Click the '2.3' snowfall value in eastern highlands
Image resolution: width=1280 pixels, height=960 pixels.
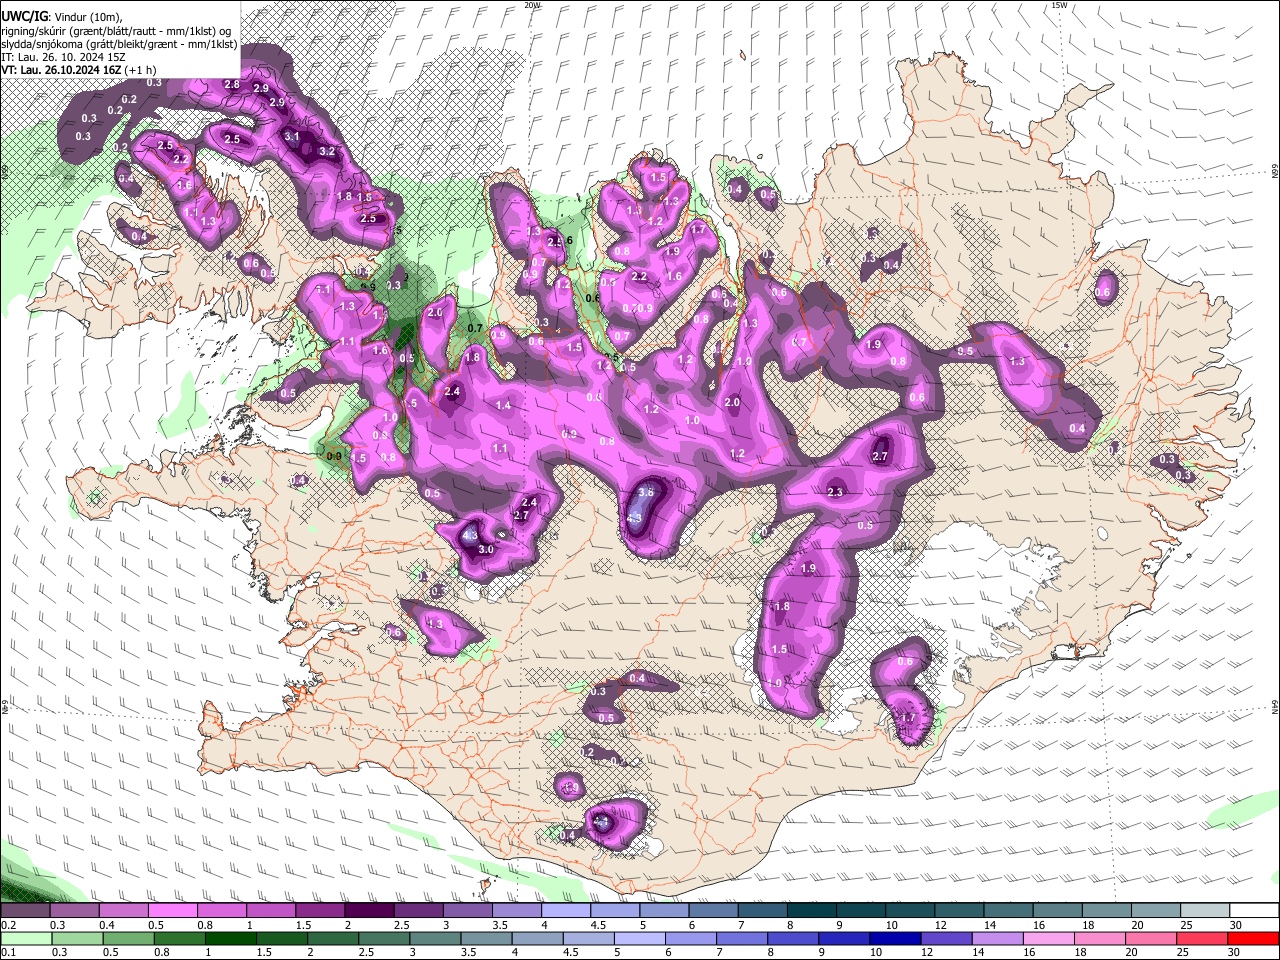(836, 492)
